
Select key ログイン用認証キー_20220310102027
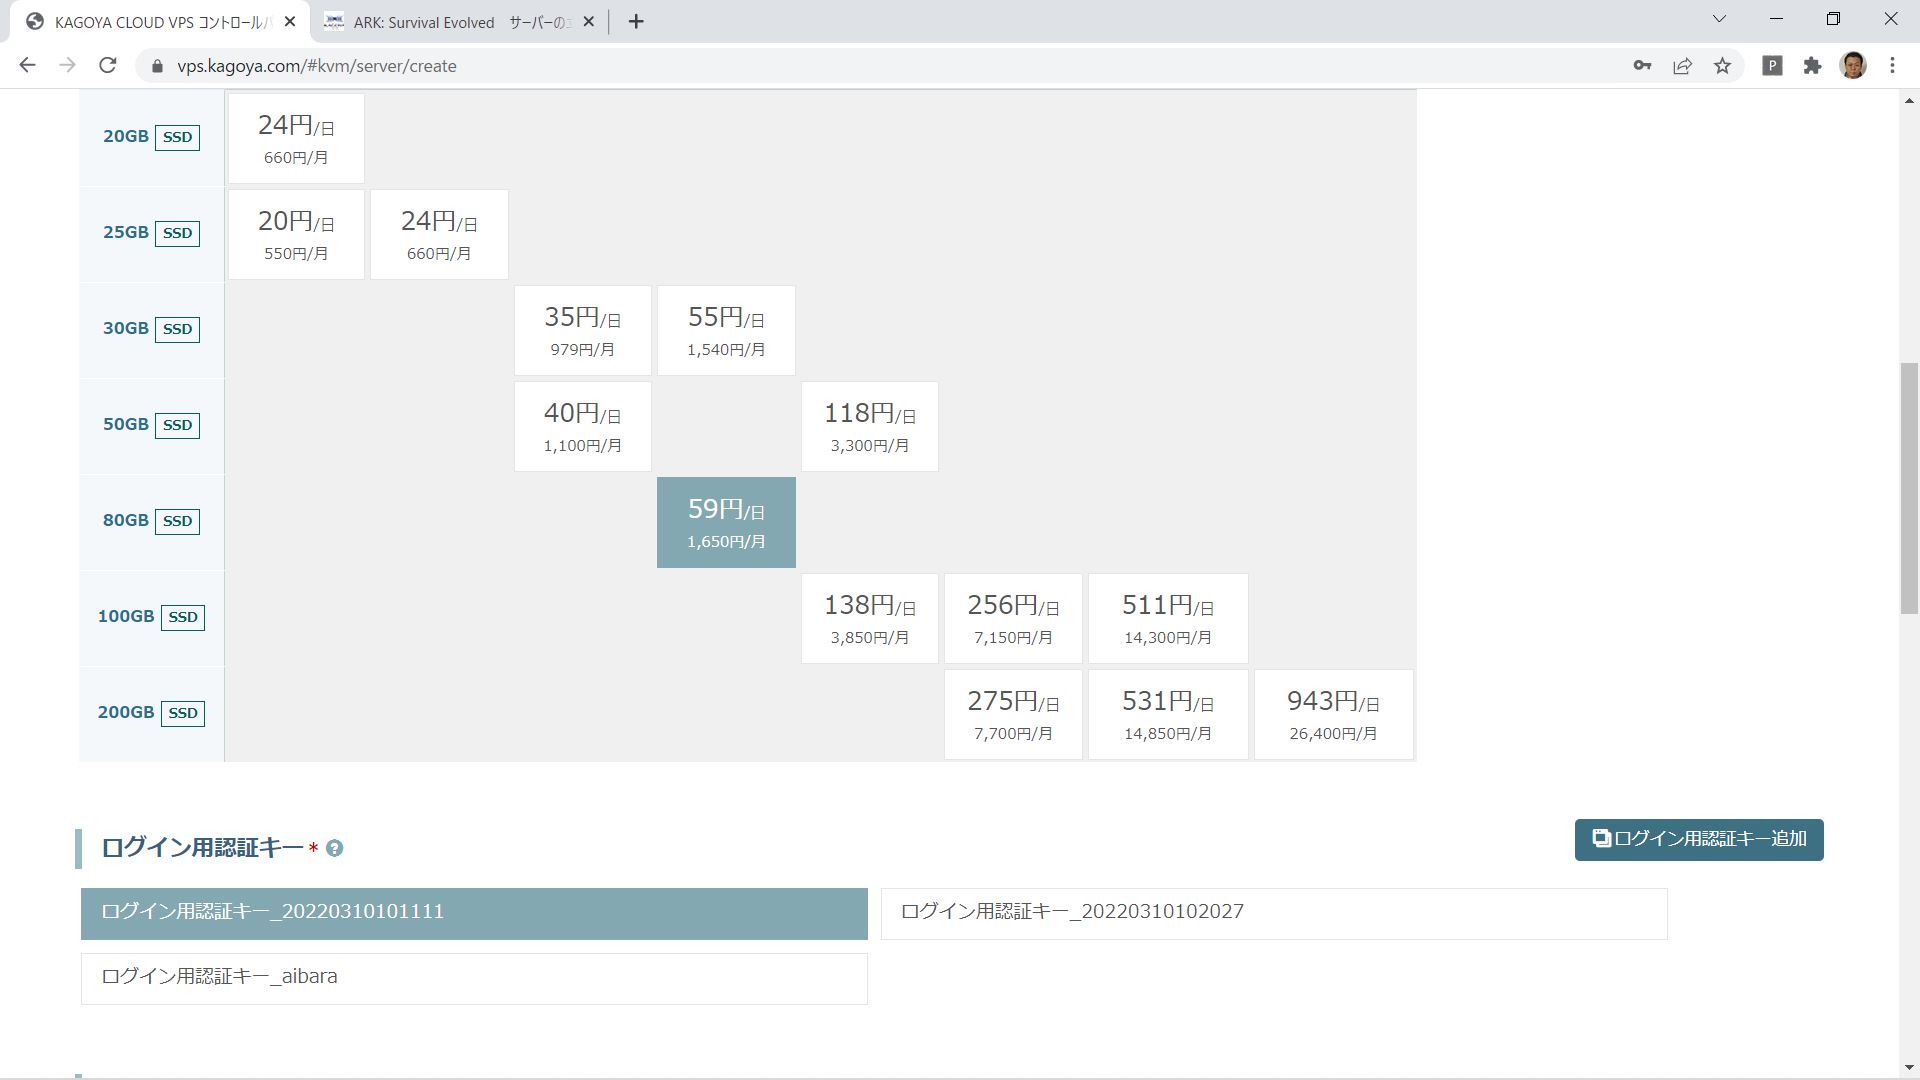coord(1273,913)
